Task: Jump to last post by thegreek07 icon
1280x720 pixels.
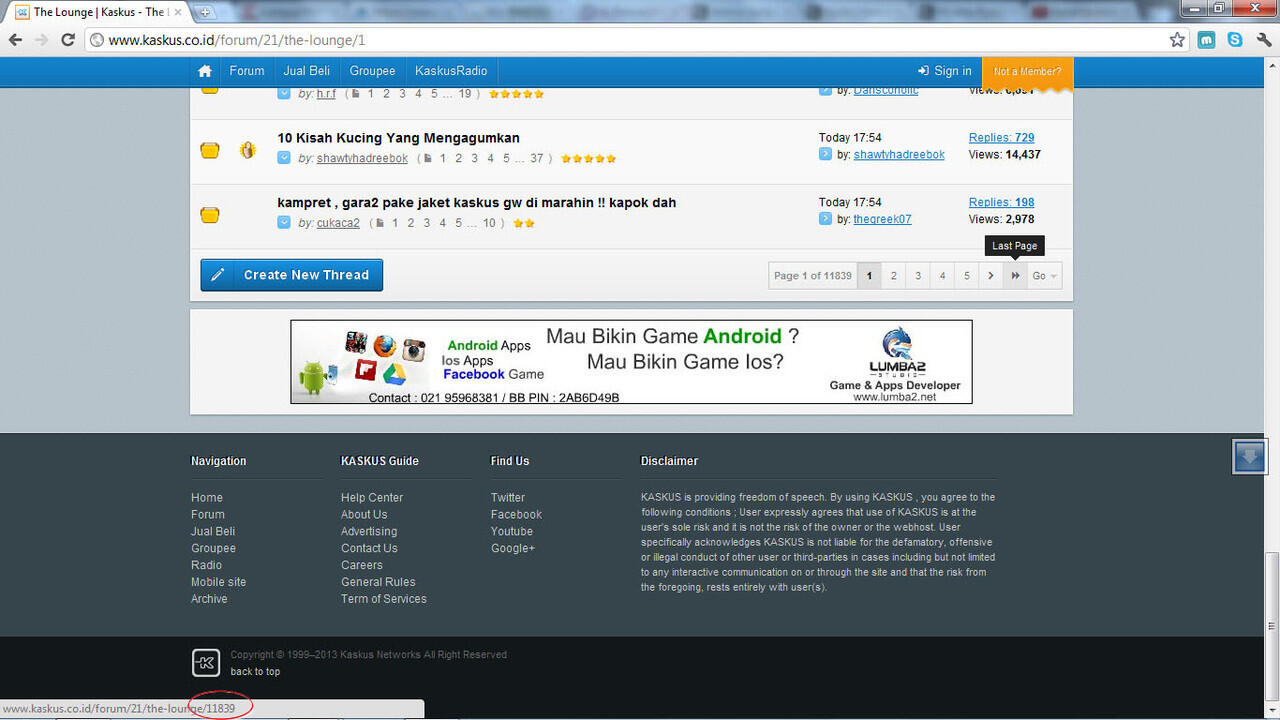Action: point(825,219)
